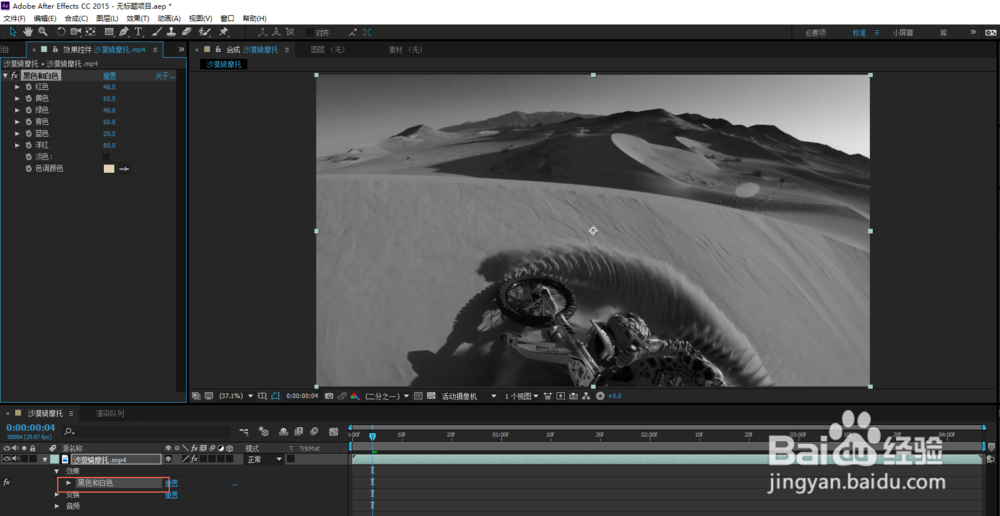Open the 1个视图 view layout dropdown
1000x516 pixels.
pyautogui.click(x=522, y=396)
